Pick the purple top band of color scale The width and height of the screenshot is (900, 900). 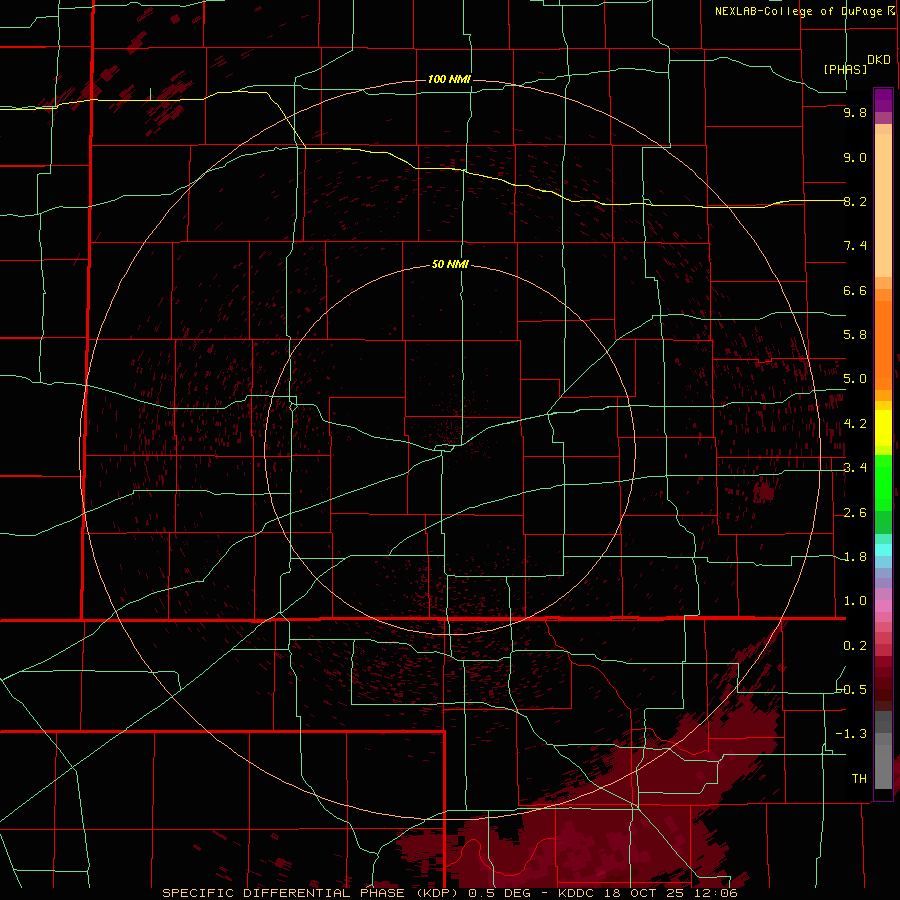point(883,100)
